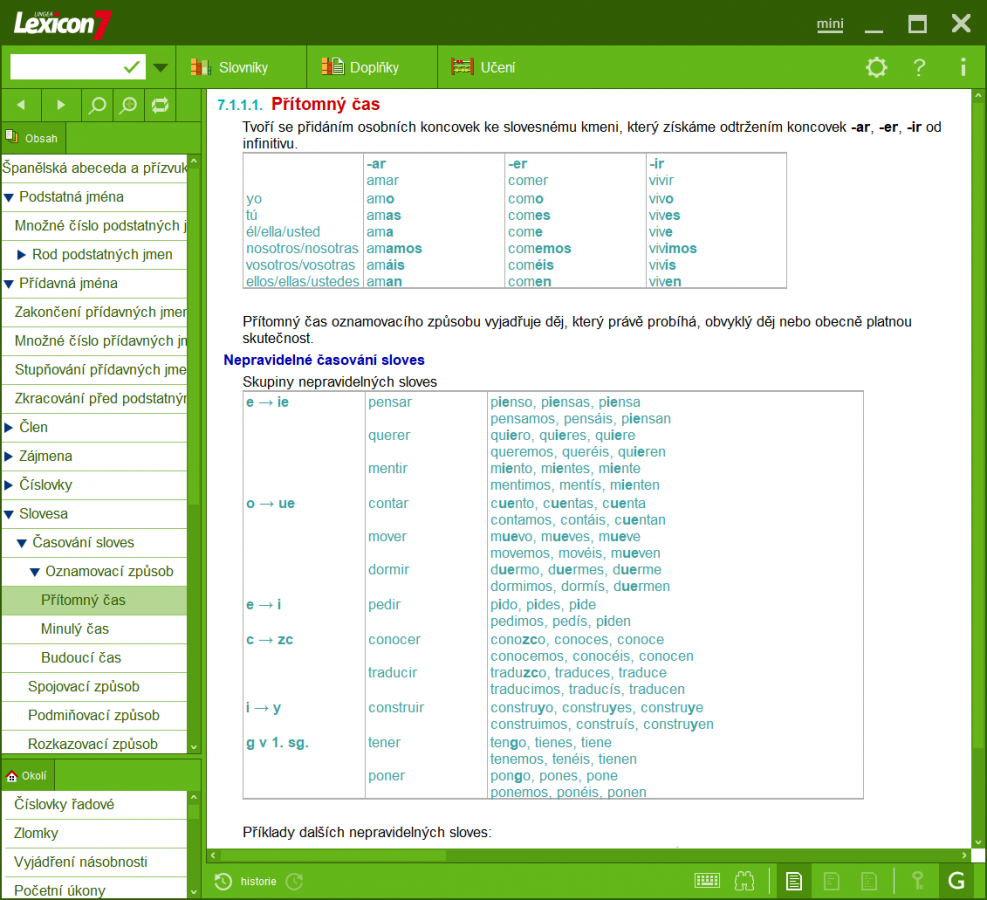Select the active document page icon

click(x=793, y=881)
